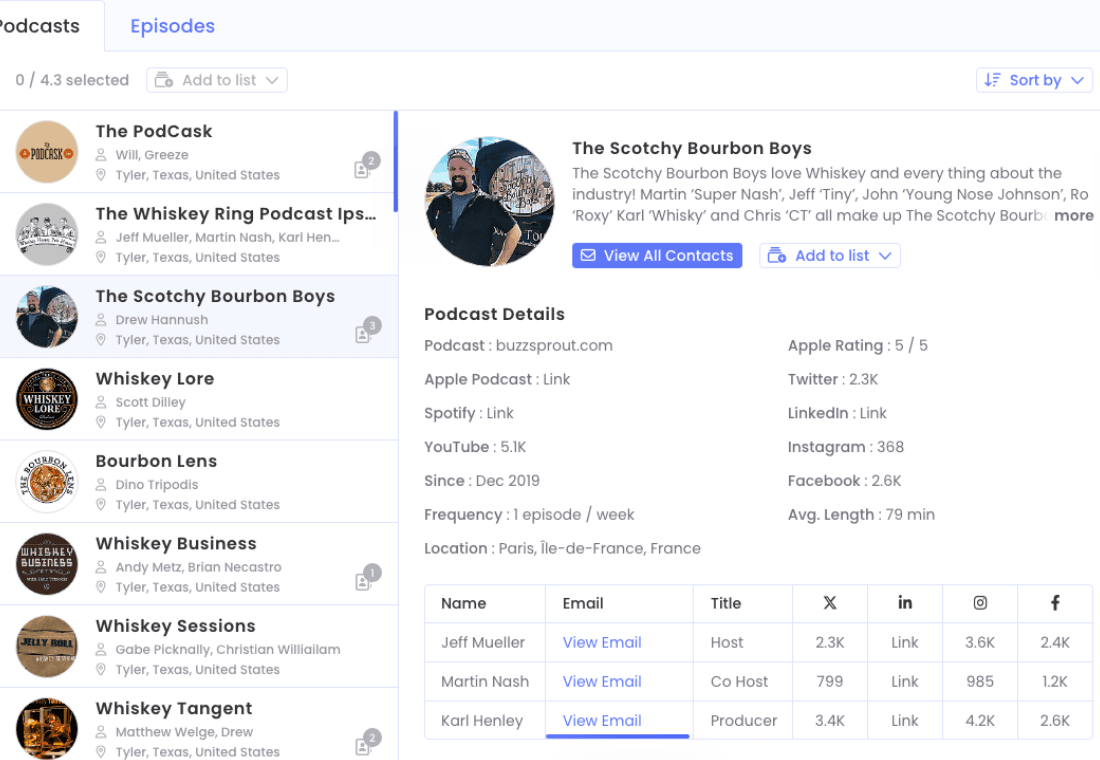The image size is (1100, 760).
Task: Open Karl Henley's LinkedIn link
Action: click(x=904, y=721)
